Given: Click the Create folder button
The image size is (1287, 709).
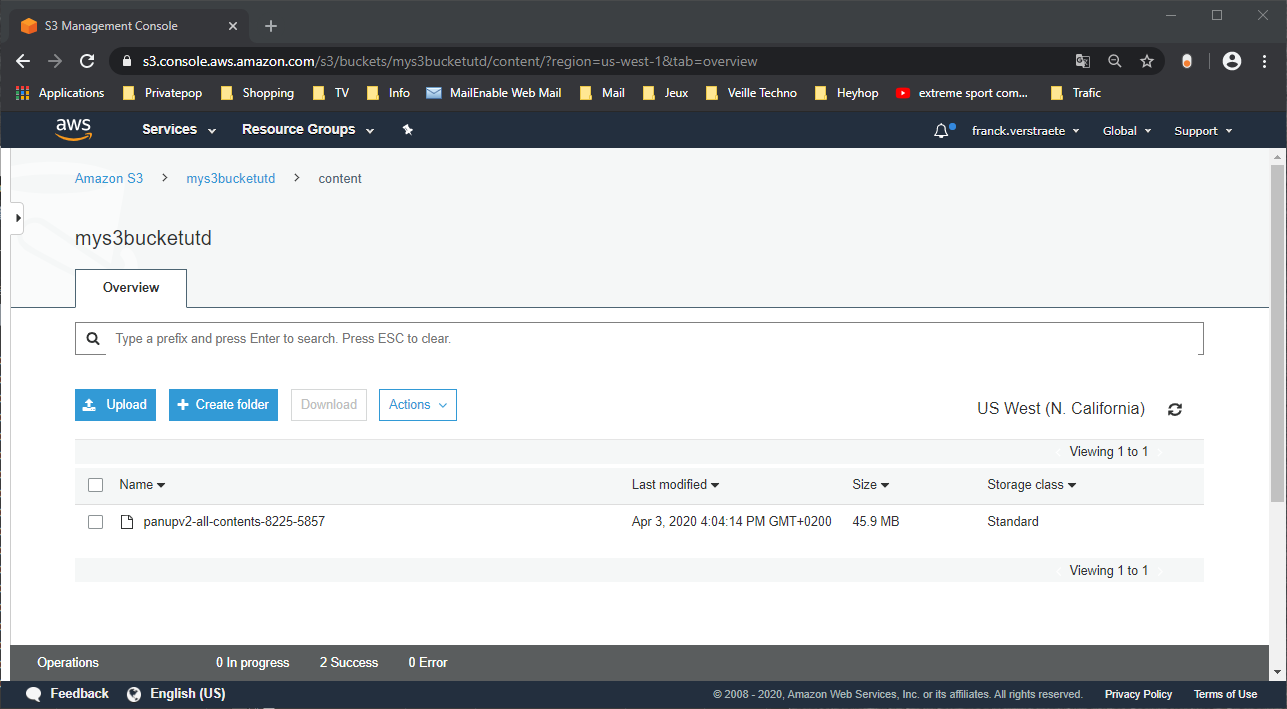Looking at the screenshot, I should pos(223,405).
